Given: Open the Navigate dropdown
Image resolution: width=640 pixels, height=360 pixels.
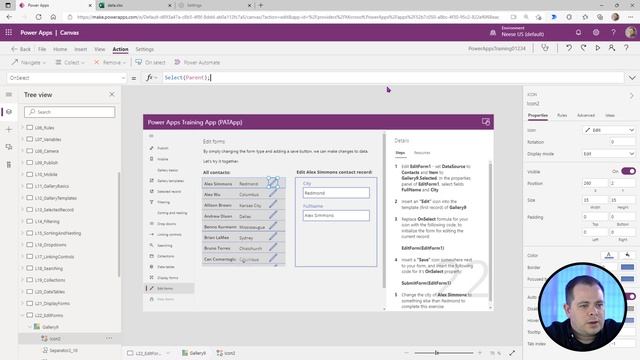Looking at the screenshot, I should click(x=29, y=62).
